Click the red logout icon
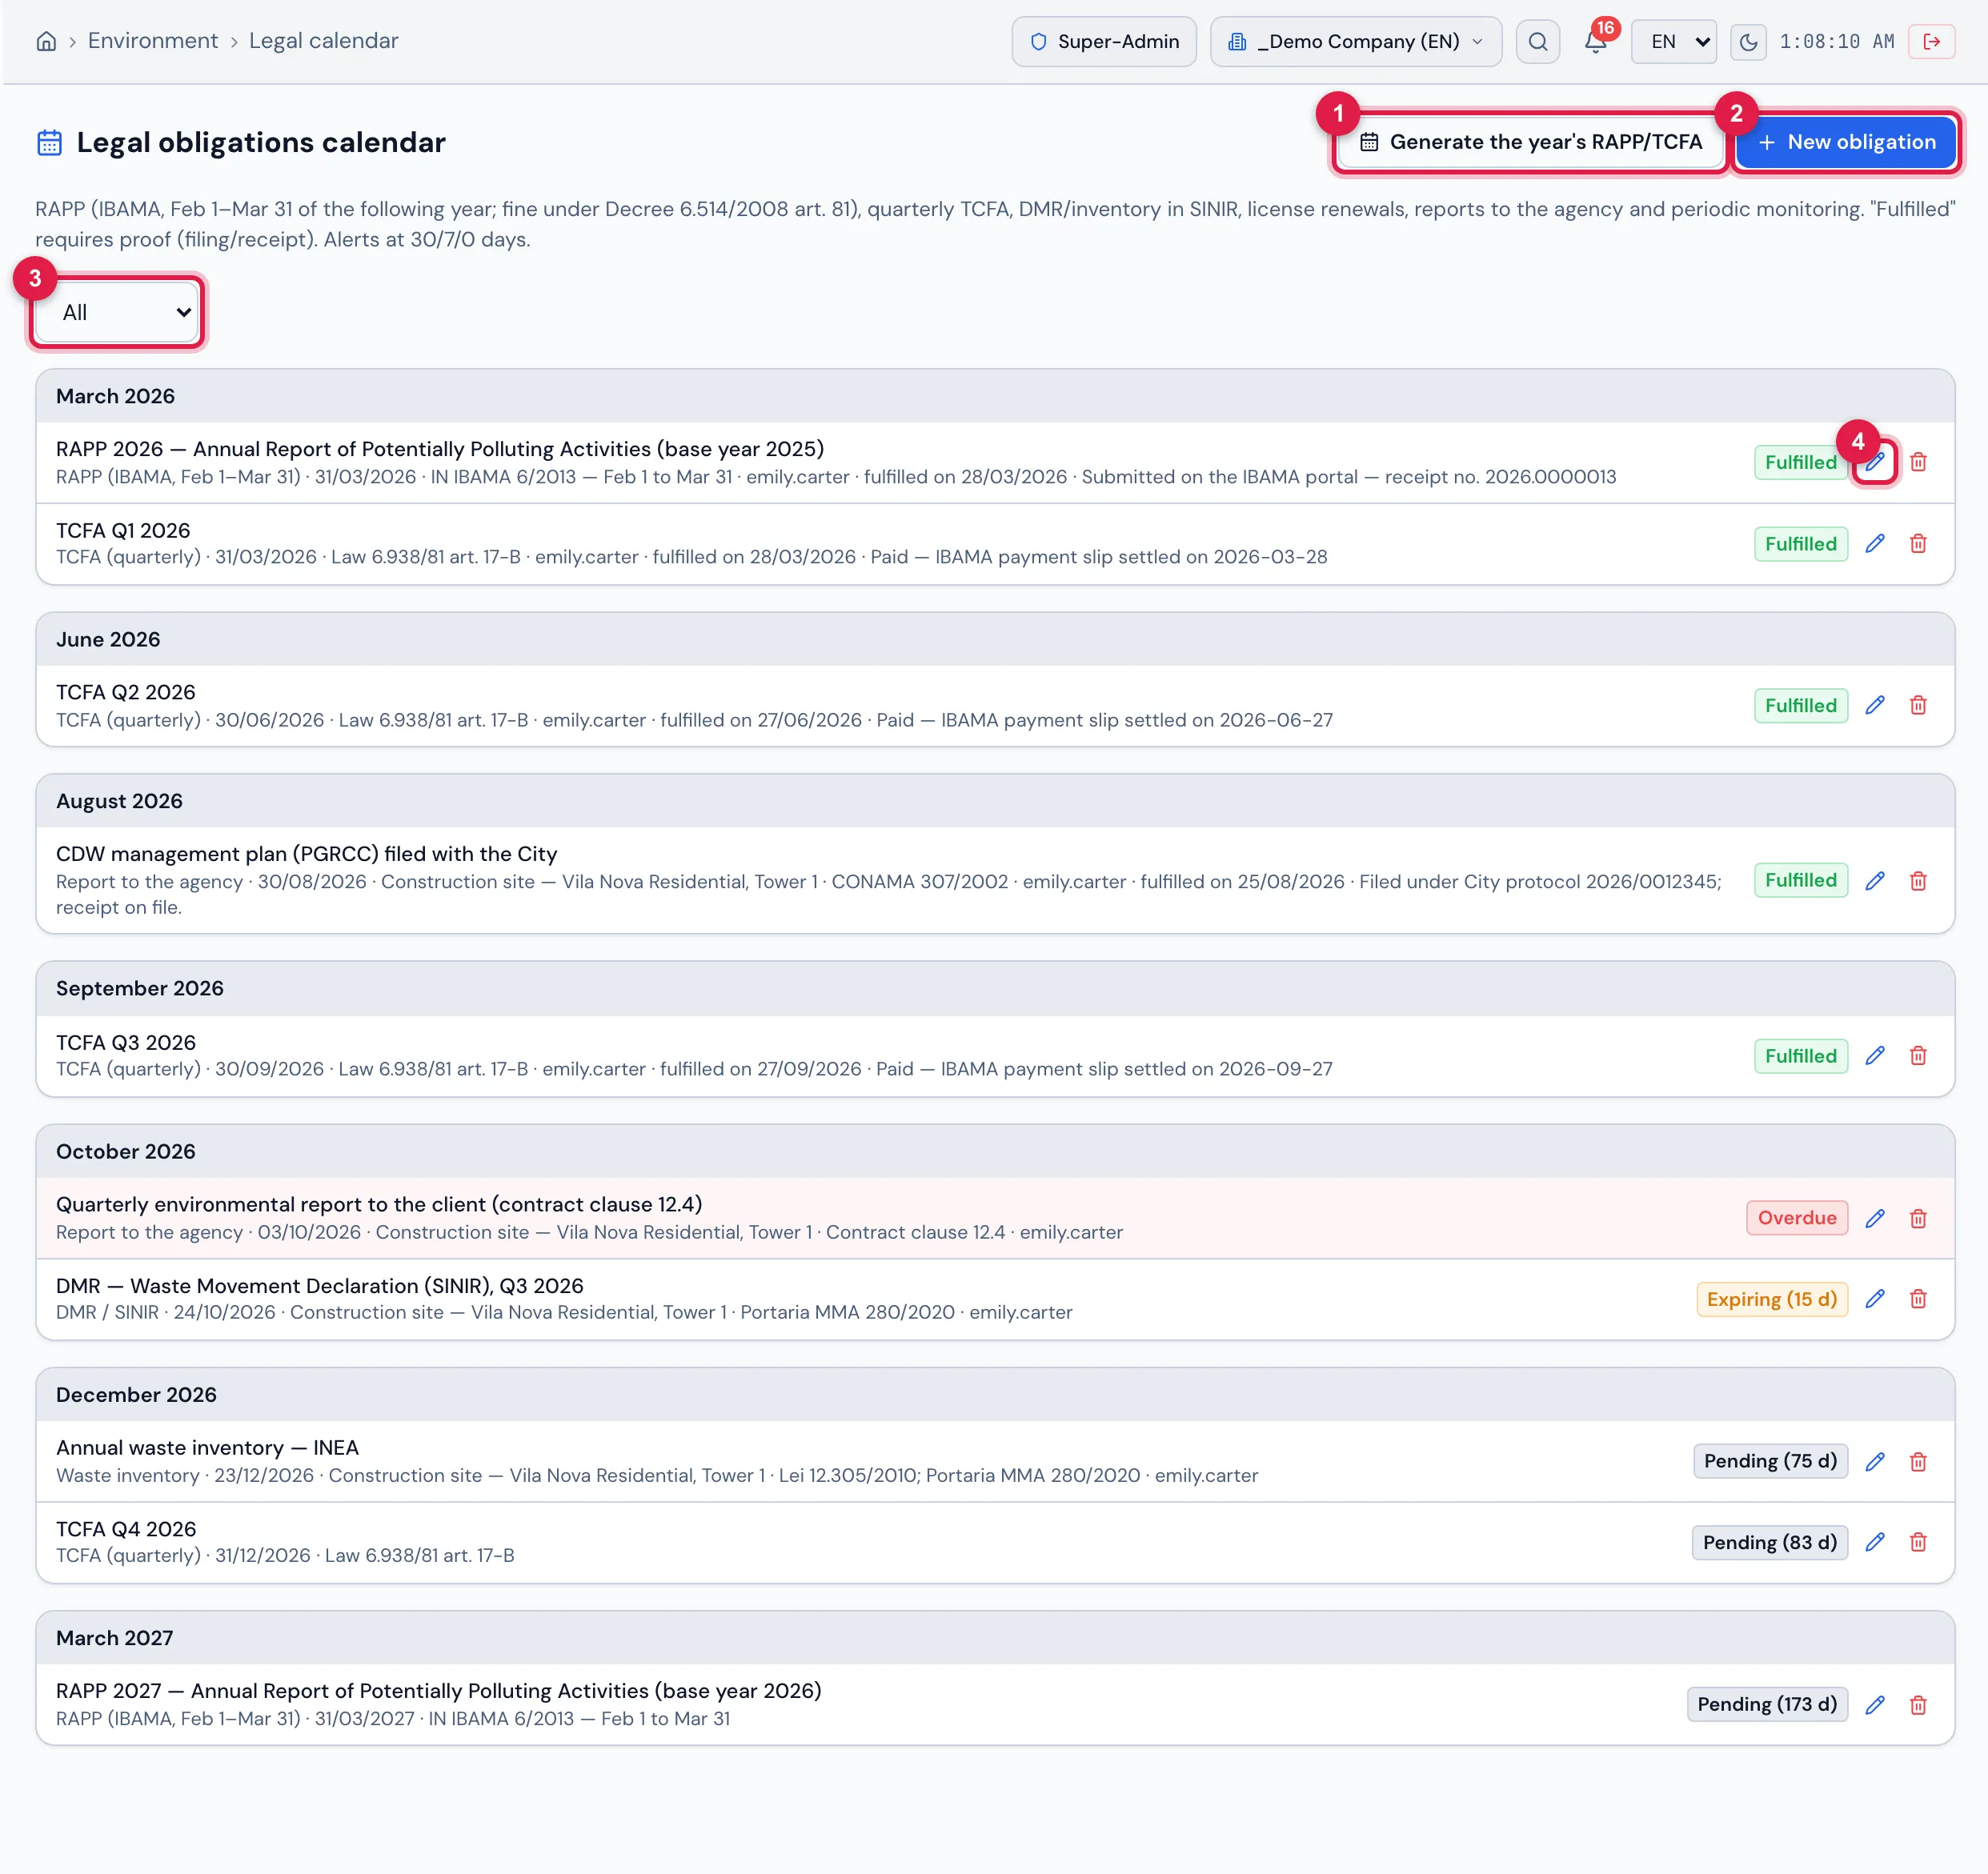This screenshot has width=1988, height=1874. coord(1931,41)
